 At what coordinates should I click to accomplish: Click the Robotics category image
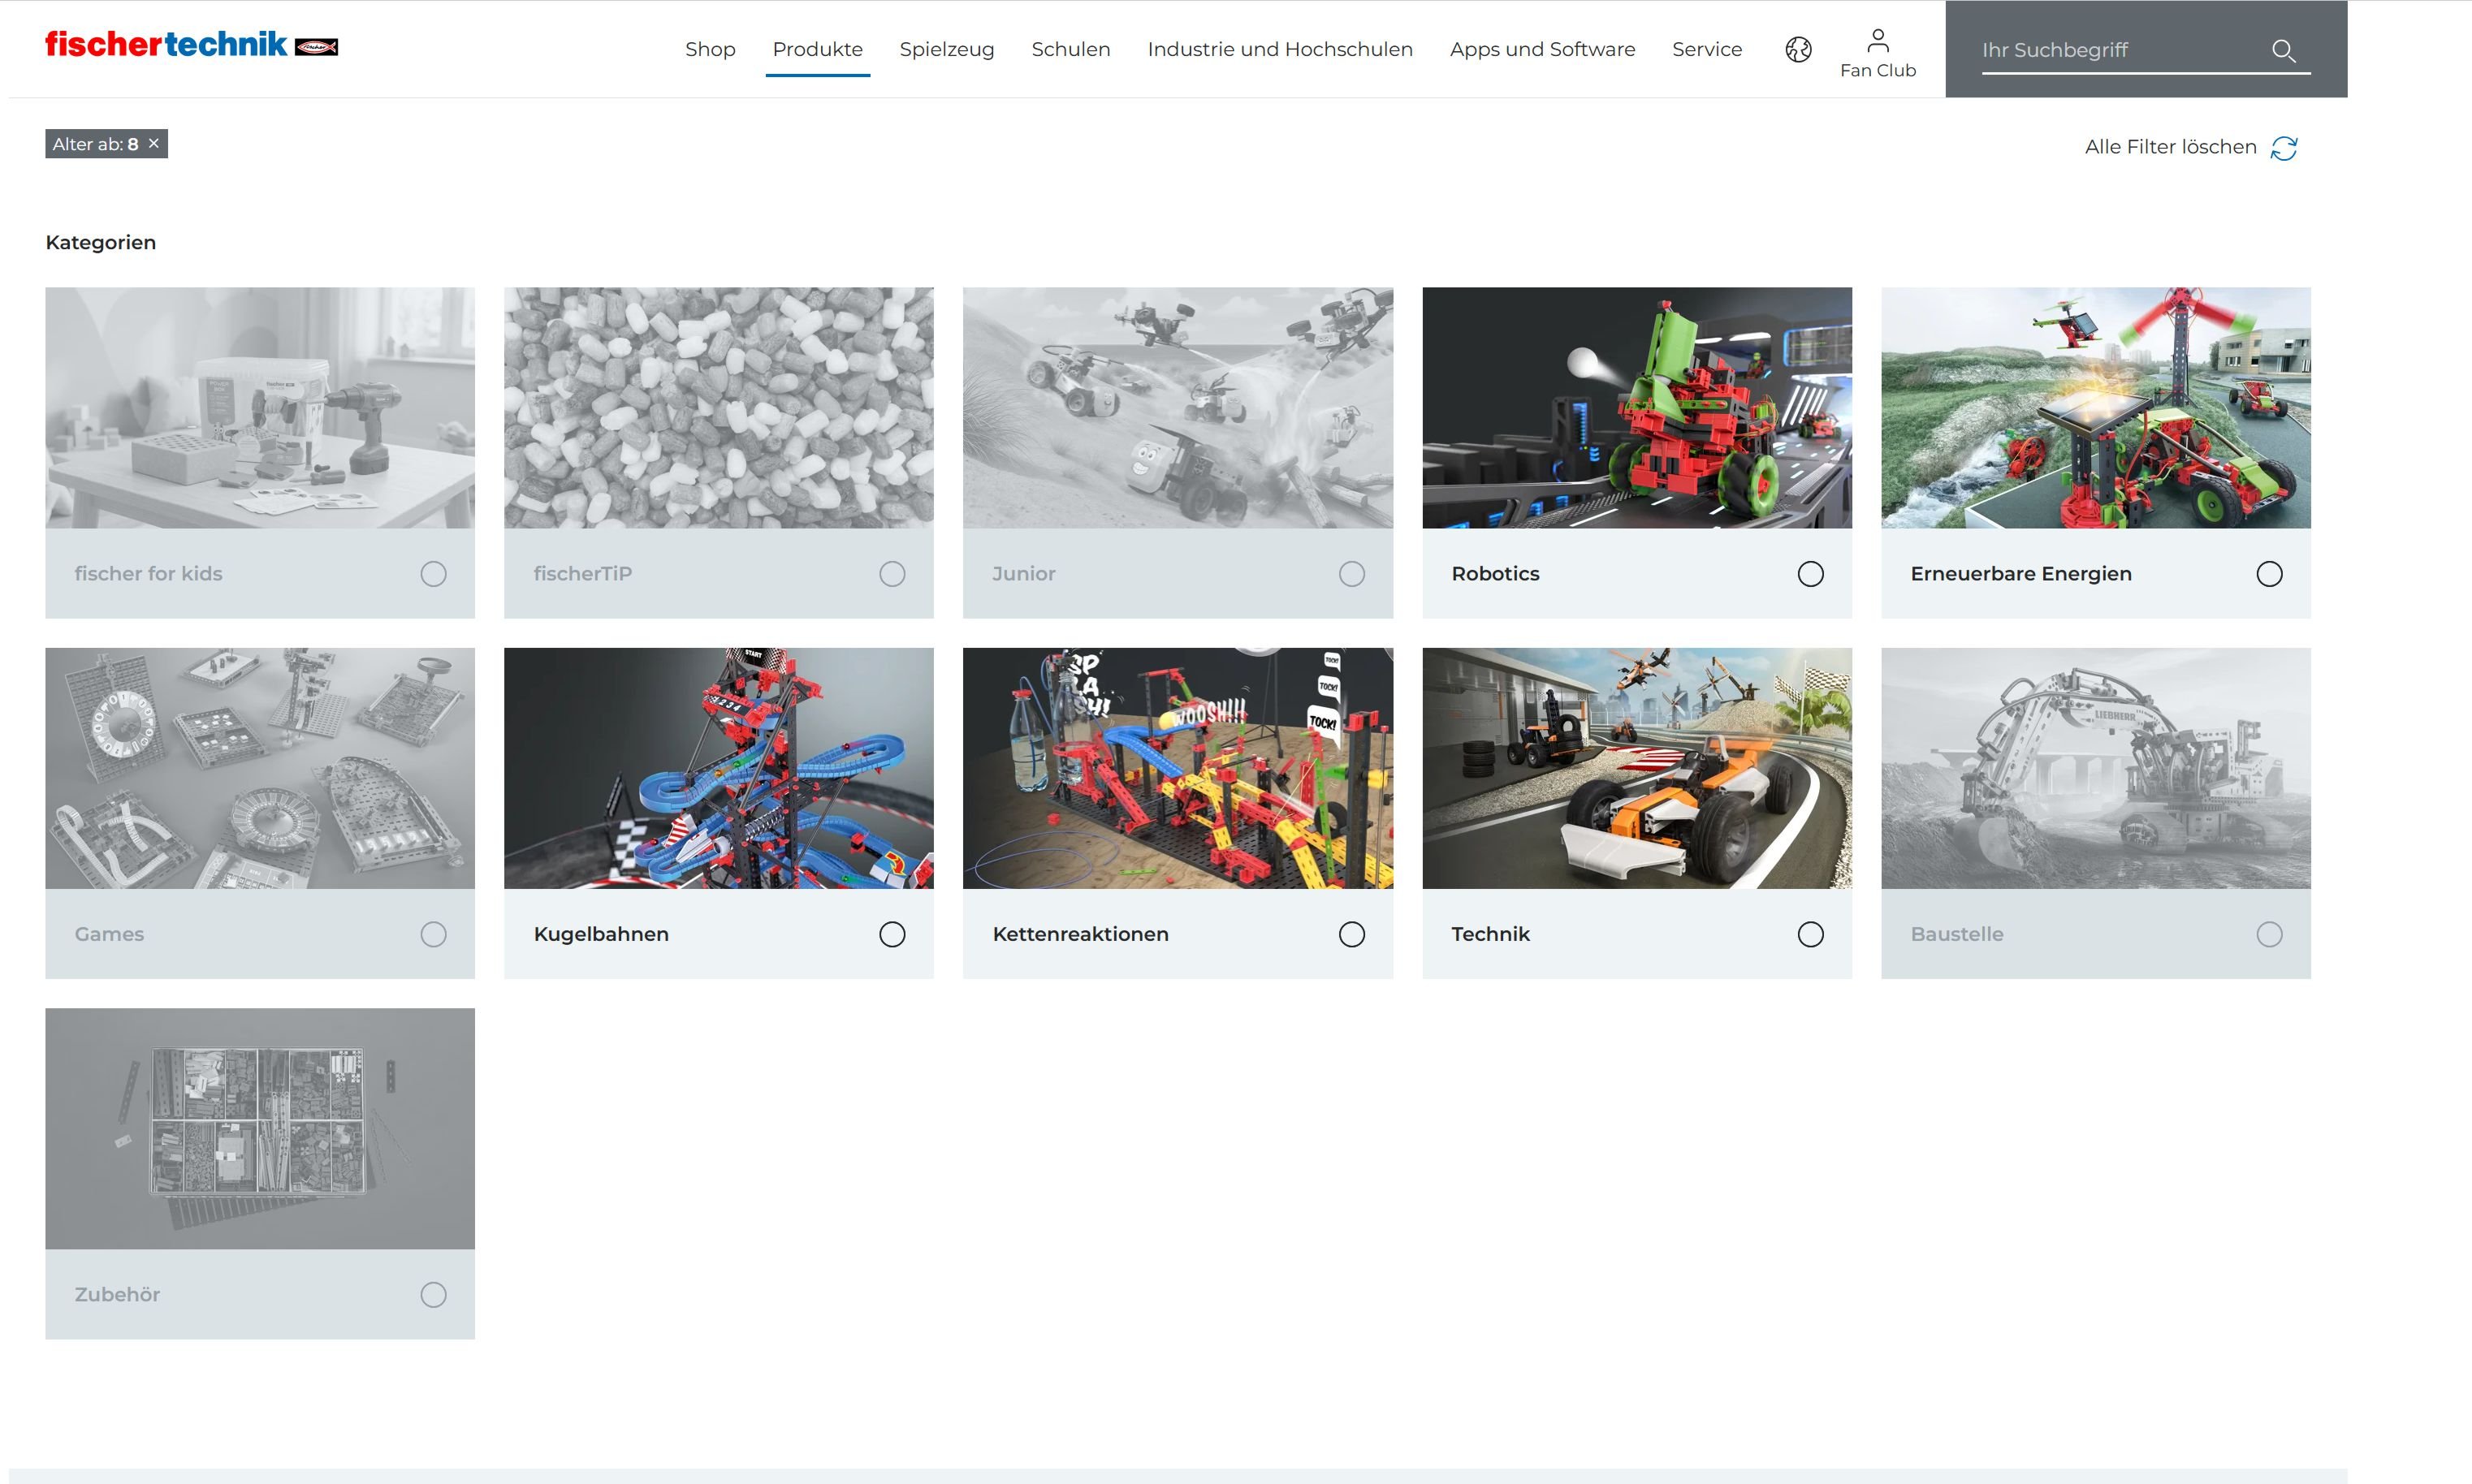[x=1636, y=407]
